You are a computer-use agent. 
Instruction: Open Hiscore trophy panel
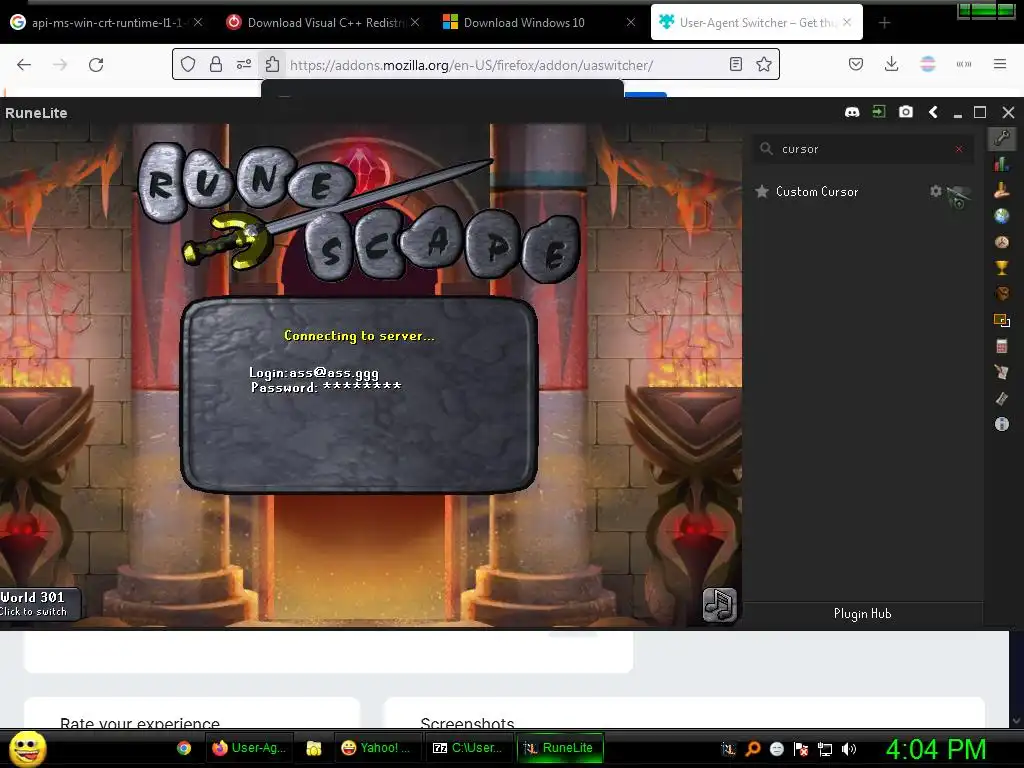1002,268
